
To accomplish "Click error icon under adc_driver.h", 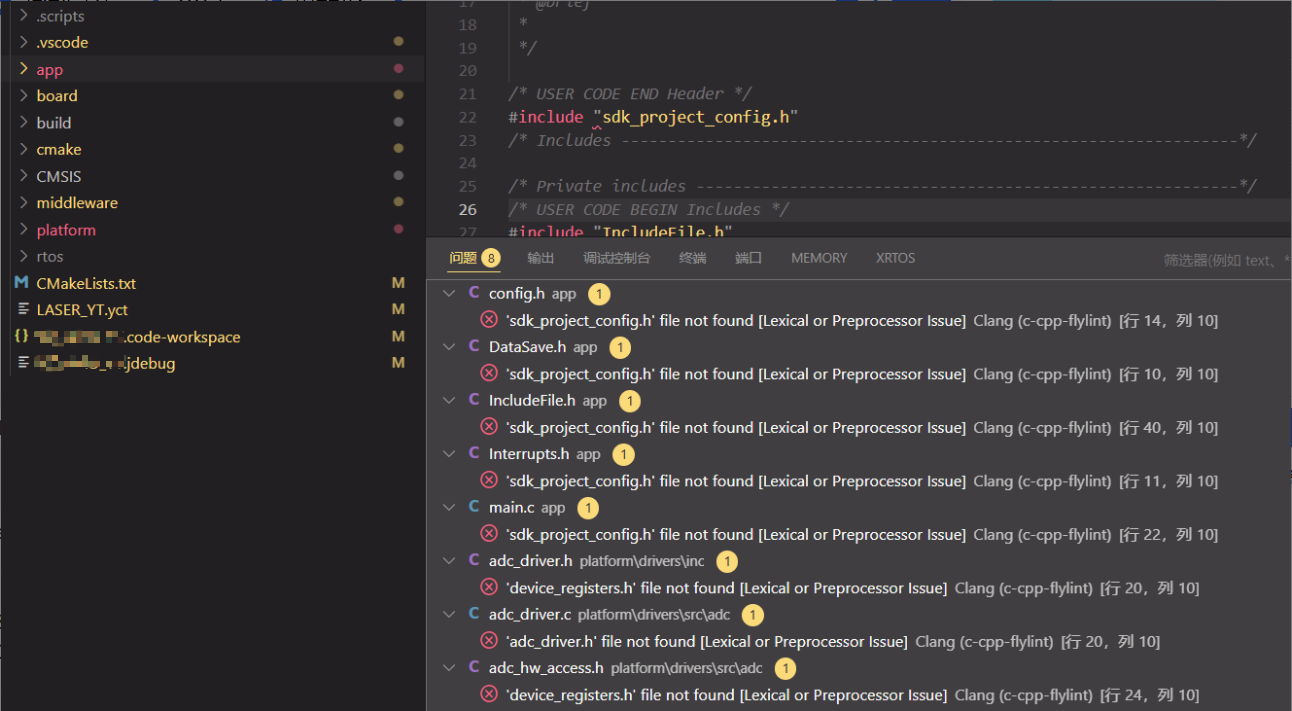I will 489,587.
